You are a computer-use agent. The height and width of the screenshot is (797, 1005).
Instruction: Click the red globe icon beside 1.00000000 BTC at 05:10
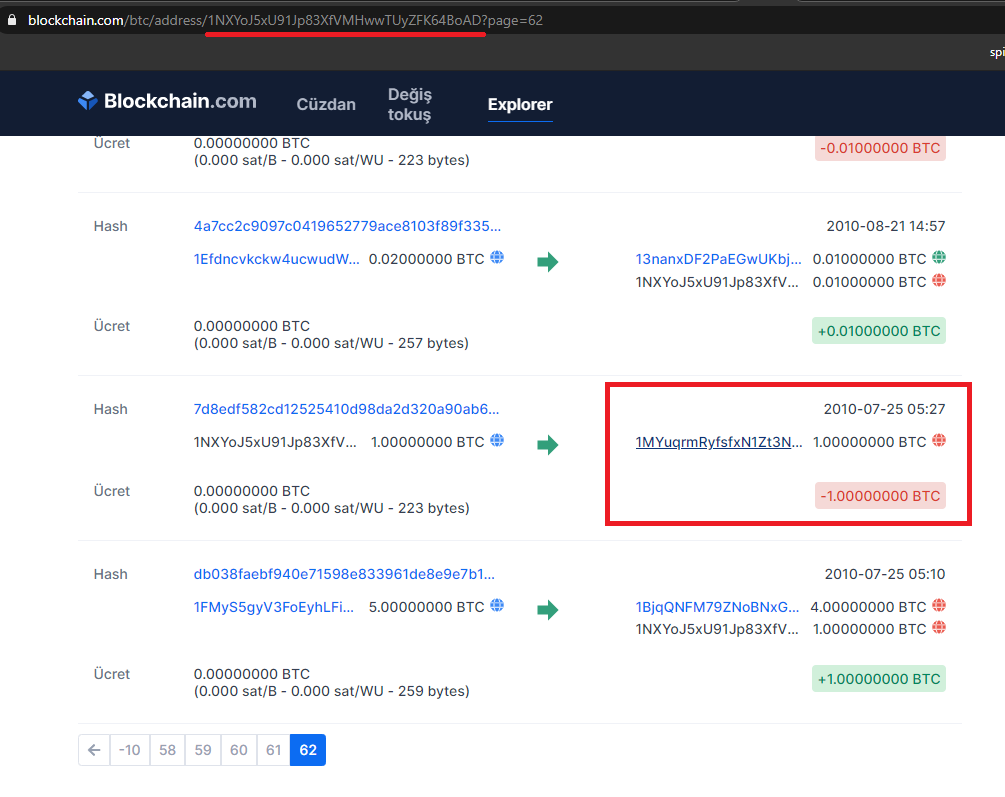[939, 628]
